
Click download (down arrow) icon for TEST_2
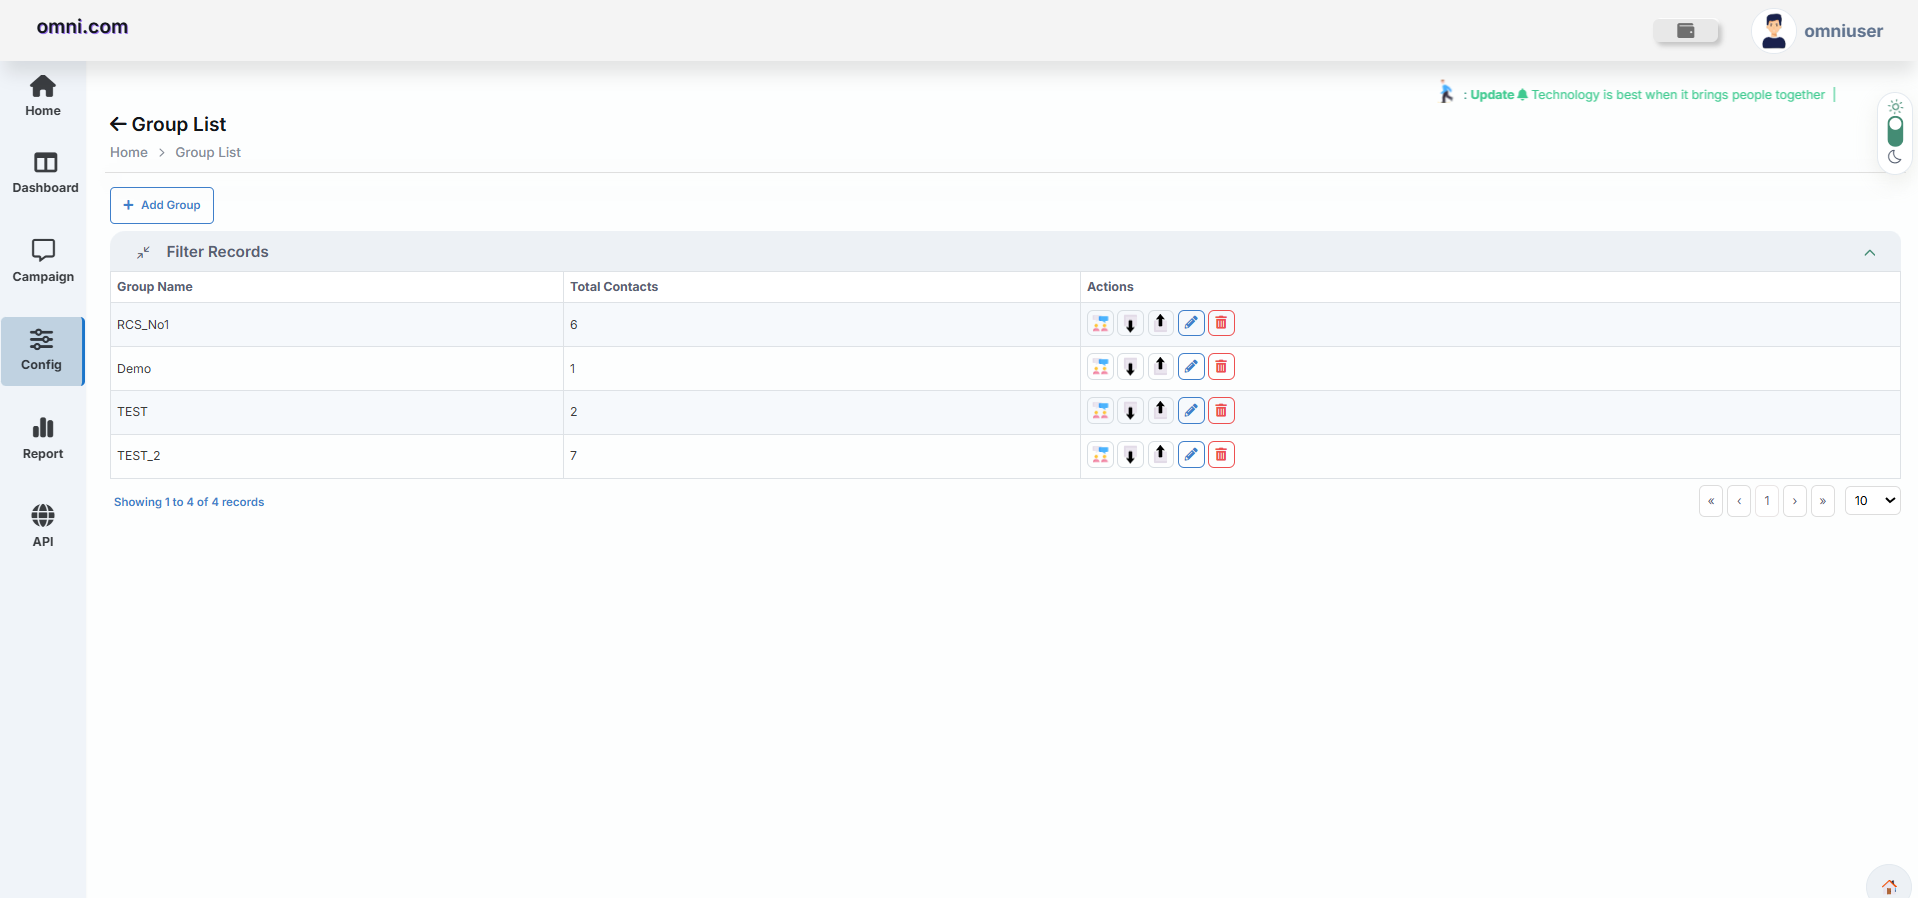tap(1130, 455)
